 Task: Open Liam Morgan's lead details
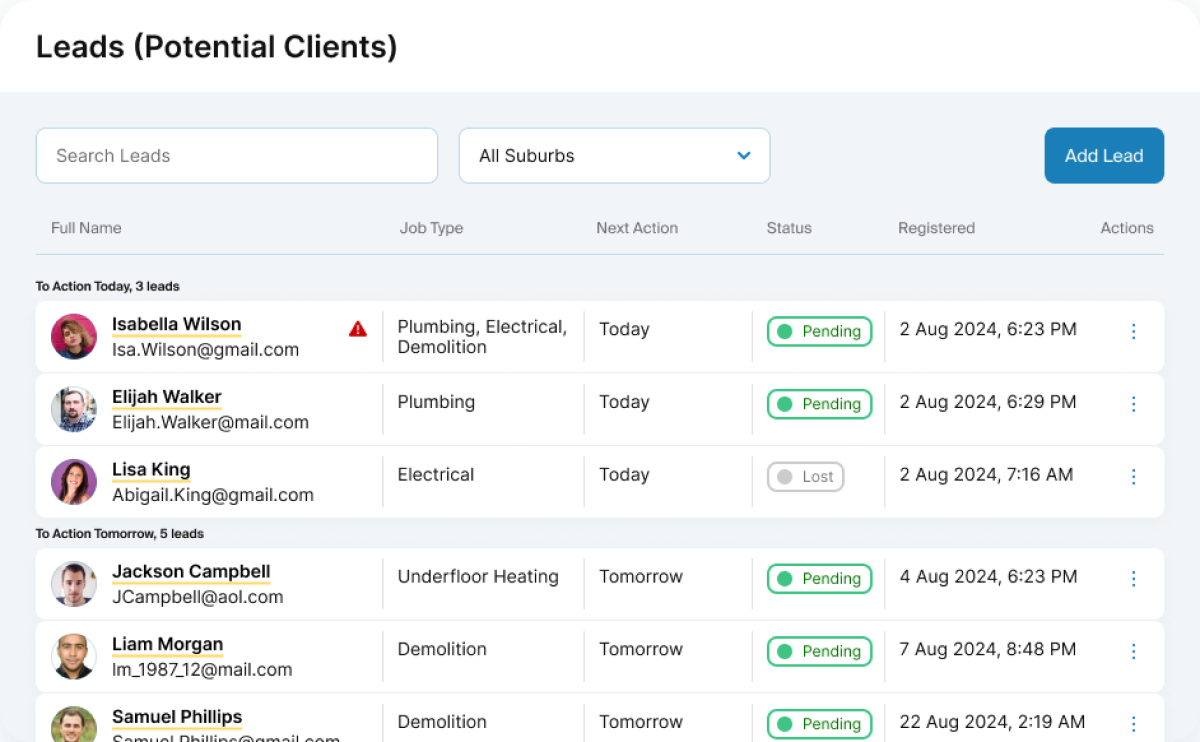click(x=167, y=644)
